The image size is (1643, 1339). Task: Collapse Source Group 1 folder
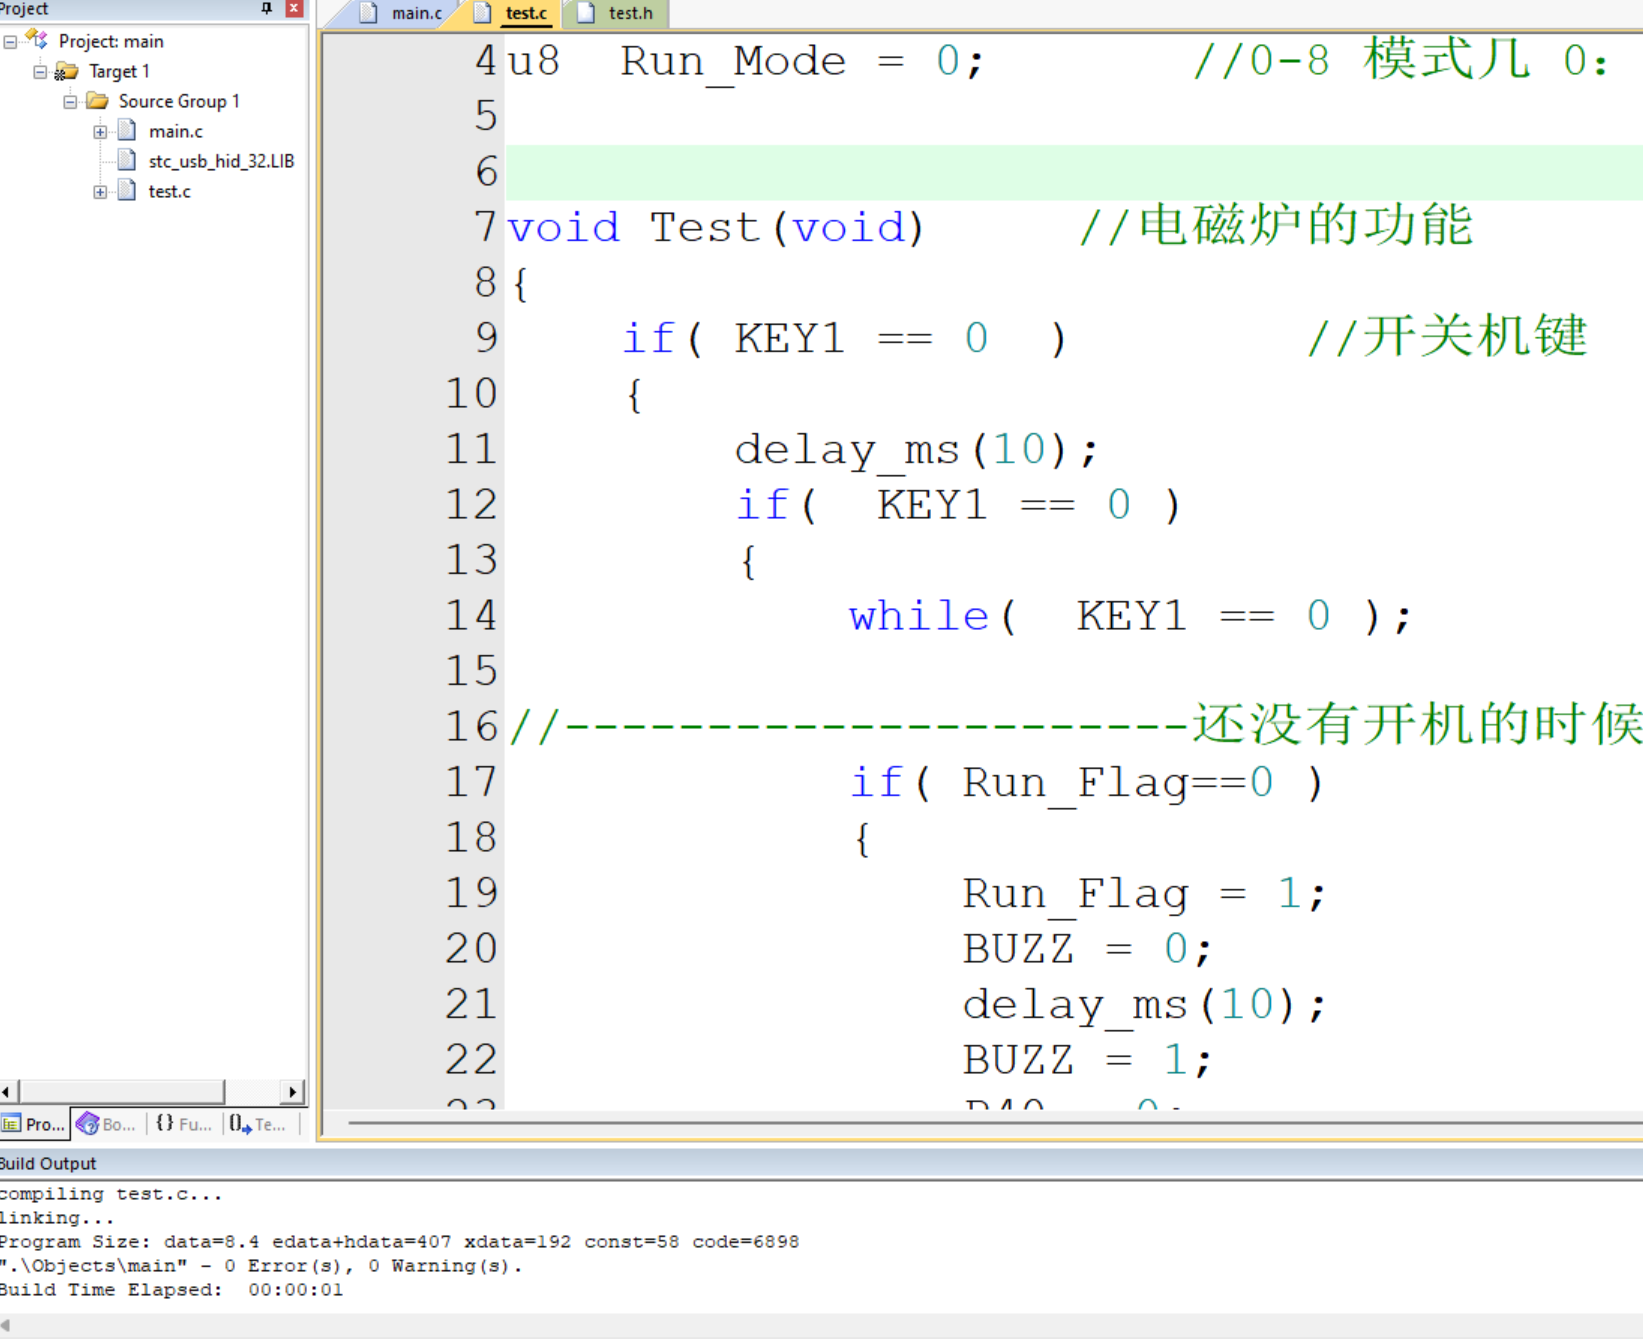coord(70,102)
